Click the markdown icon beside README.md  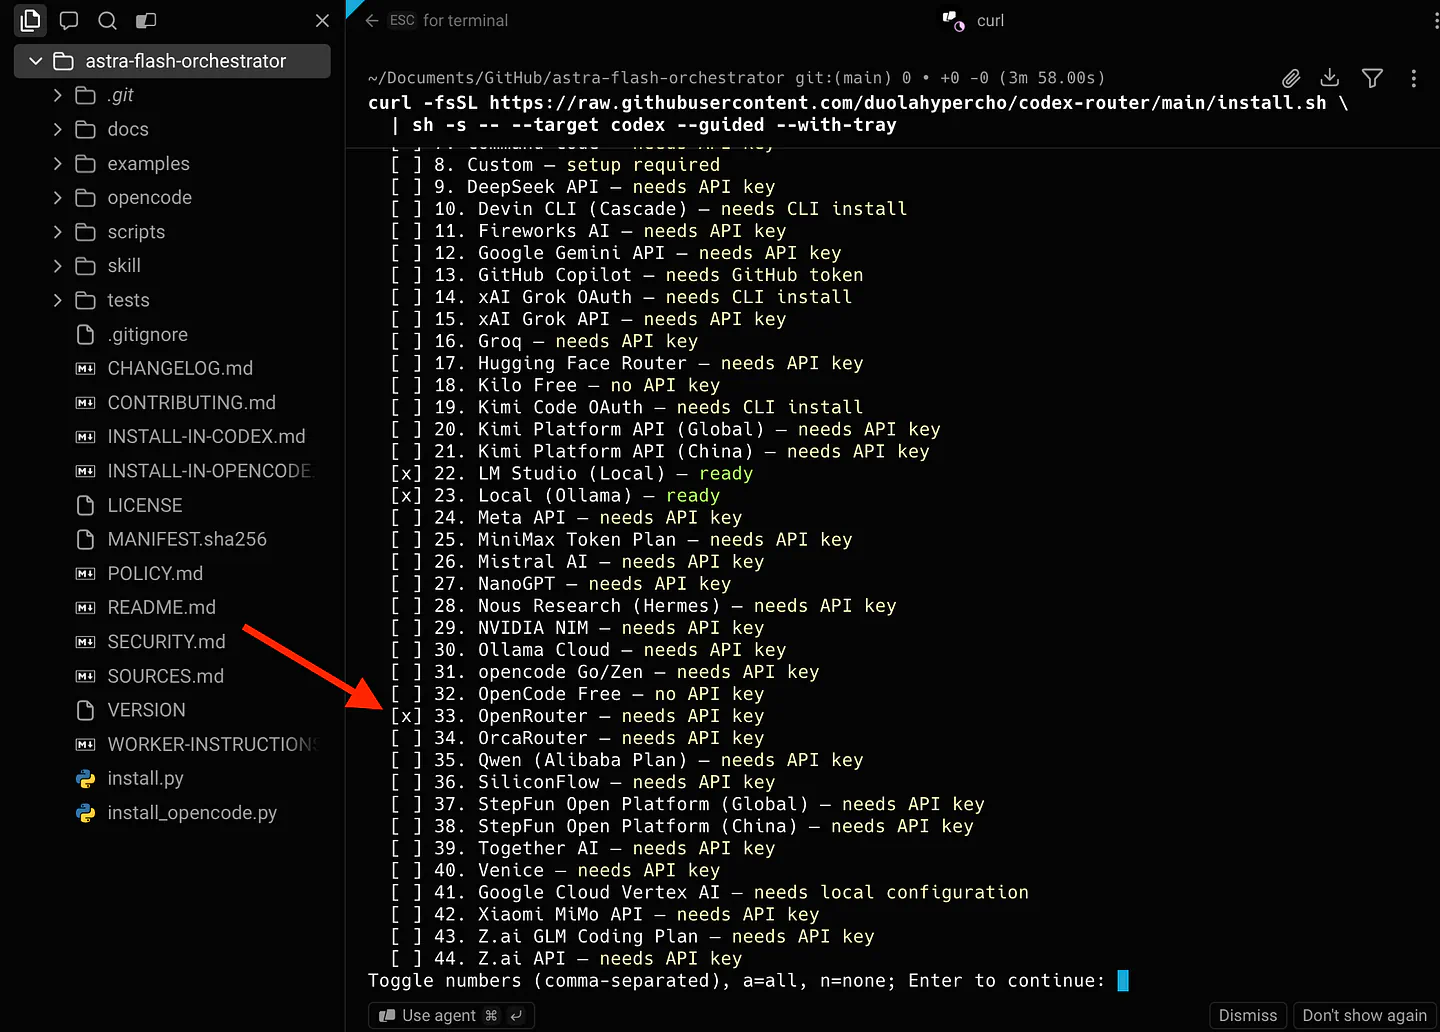[x=86, y=607]
